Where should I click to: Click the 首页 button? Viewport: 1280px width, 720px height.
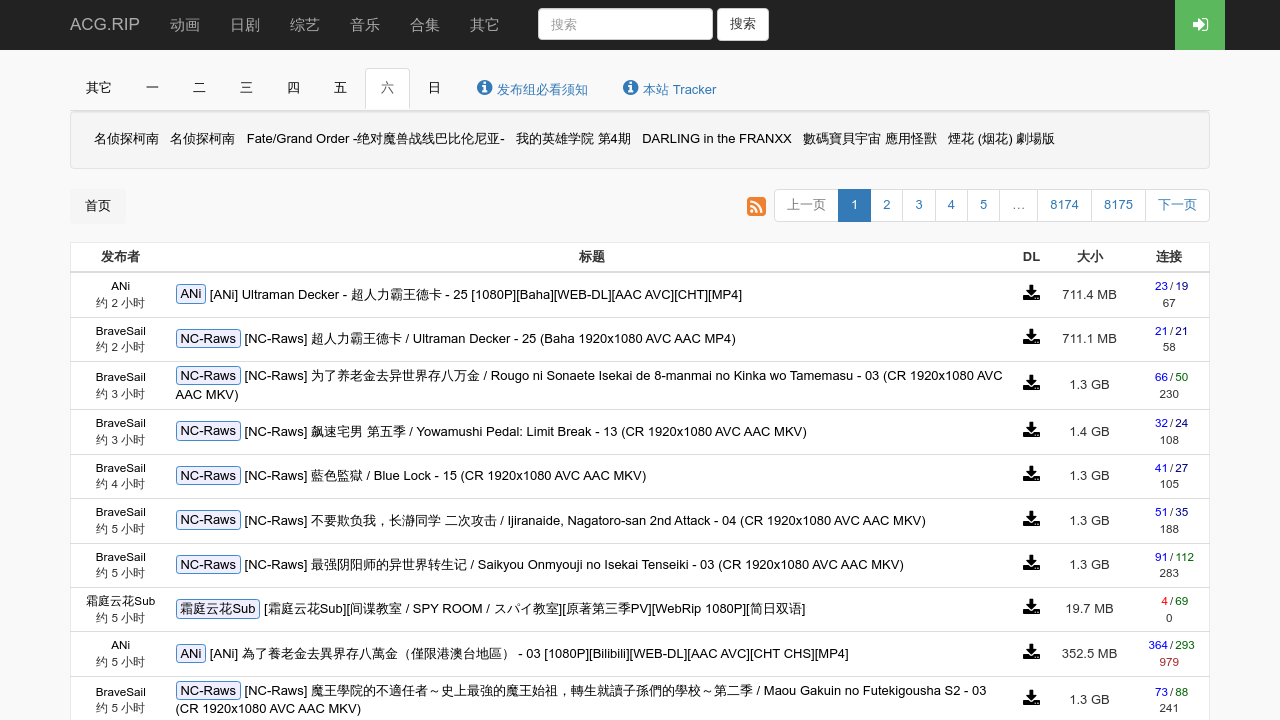click(x=98, y=205)
